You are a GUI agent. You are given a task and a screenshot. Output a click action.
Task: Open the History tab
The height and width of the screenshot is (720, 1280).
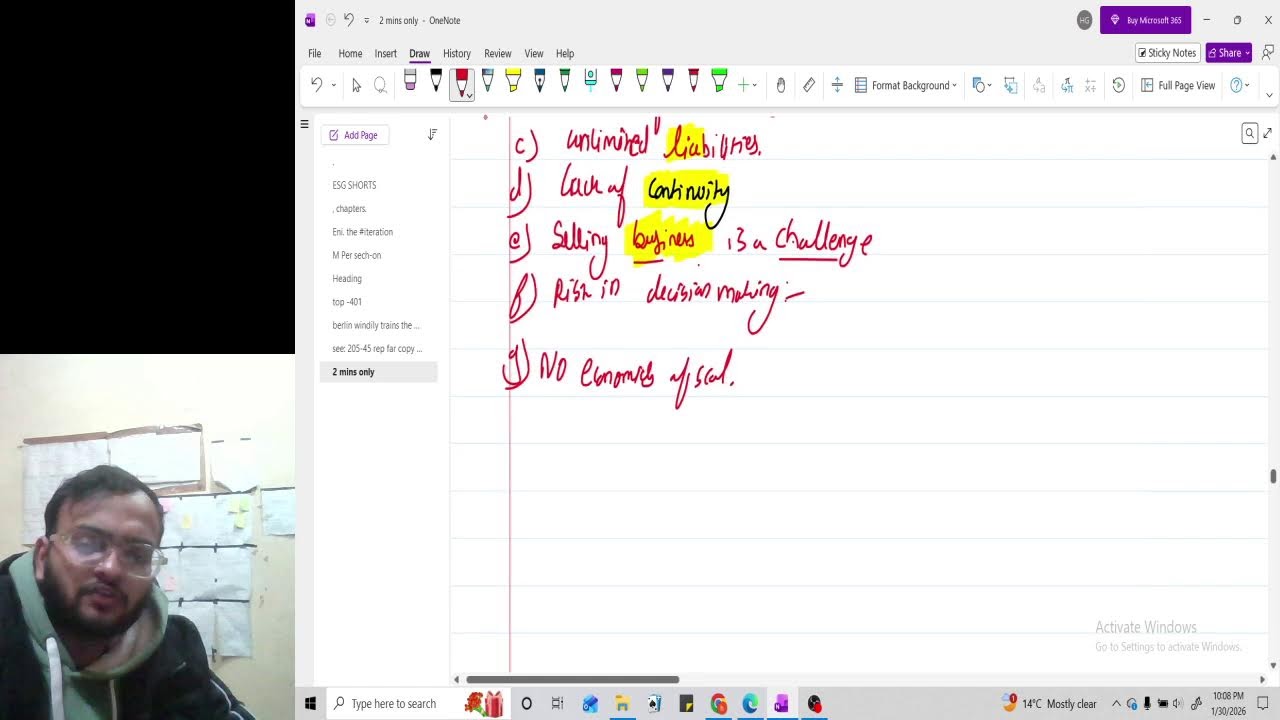click(x=457, y=53)
